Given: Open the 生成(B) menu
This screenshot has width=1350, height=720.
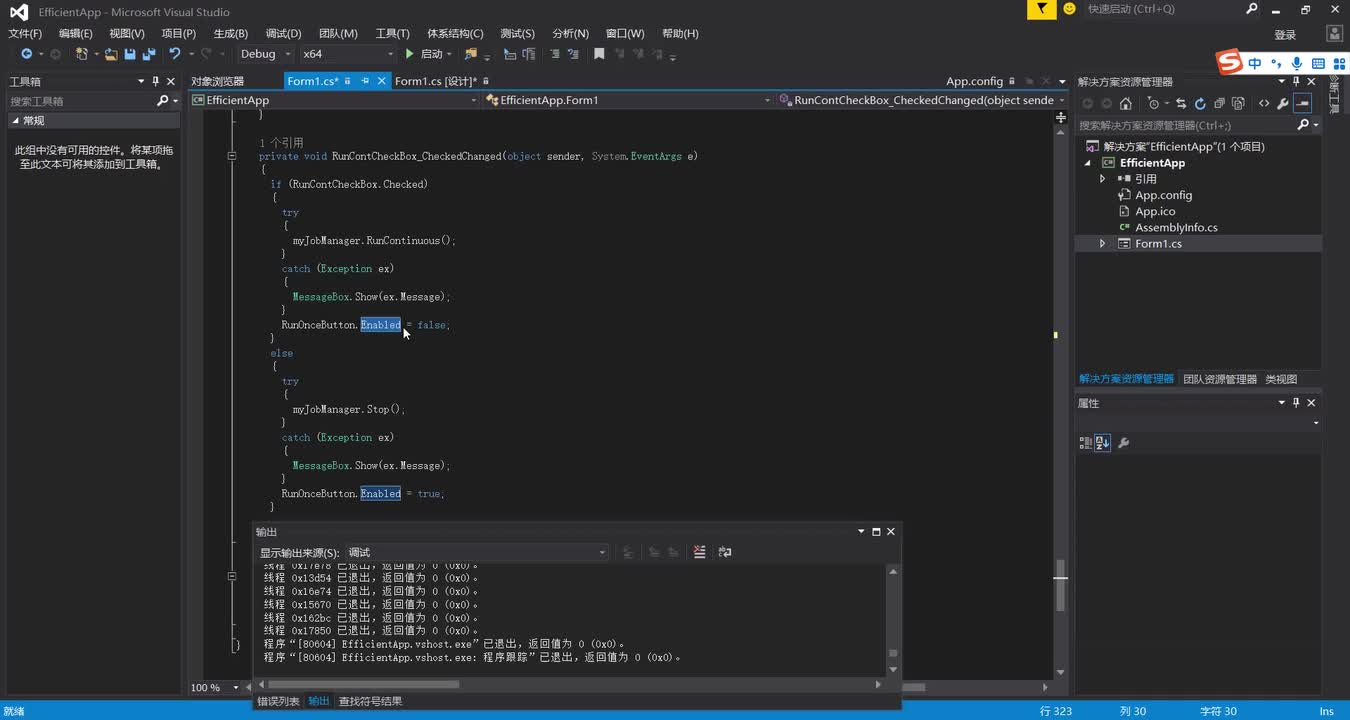Looking at the screenshot, I should point(231,33).
